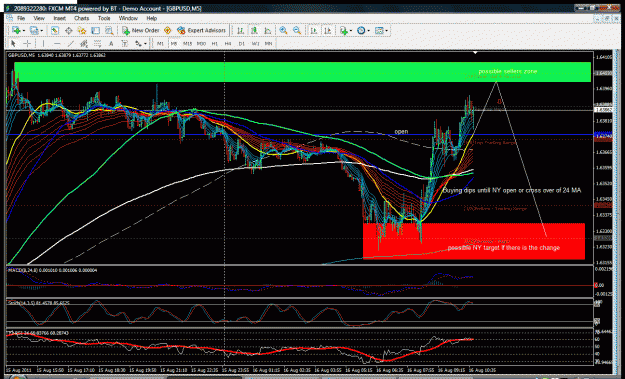Select the crosshair tool

(27, 43)
